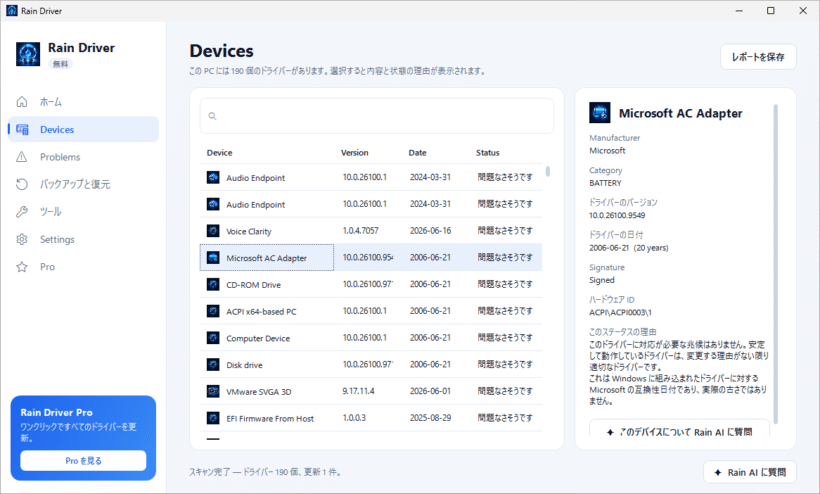
Task: Maximize the Rain Driver window
Action: click(x=770, y=10)
